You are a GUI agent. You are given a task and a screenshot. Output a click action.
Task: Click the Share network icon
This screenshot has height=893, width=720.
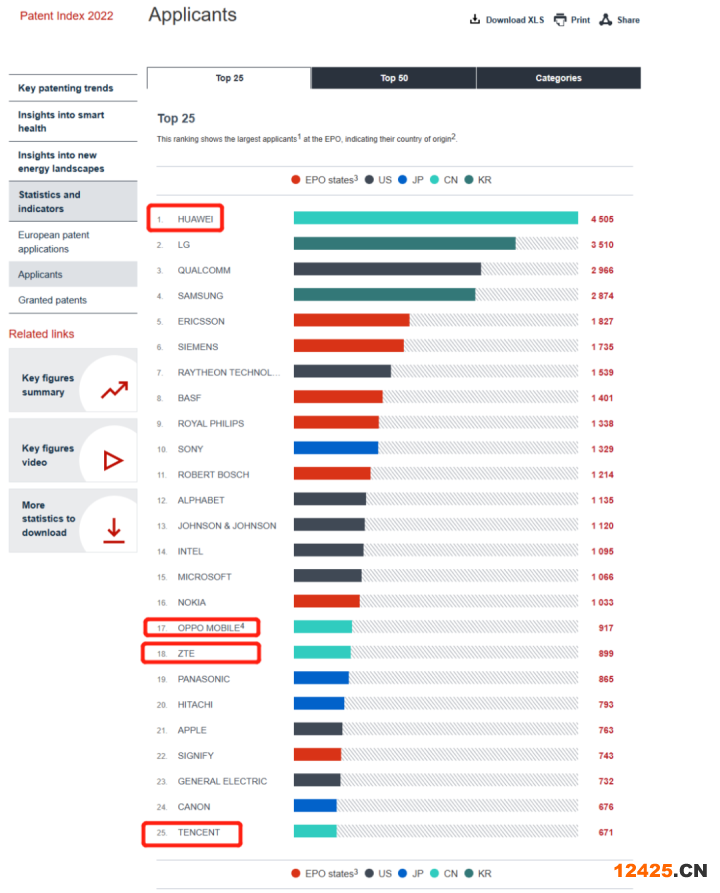[606, 19]
